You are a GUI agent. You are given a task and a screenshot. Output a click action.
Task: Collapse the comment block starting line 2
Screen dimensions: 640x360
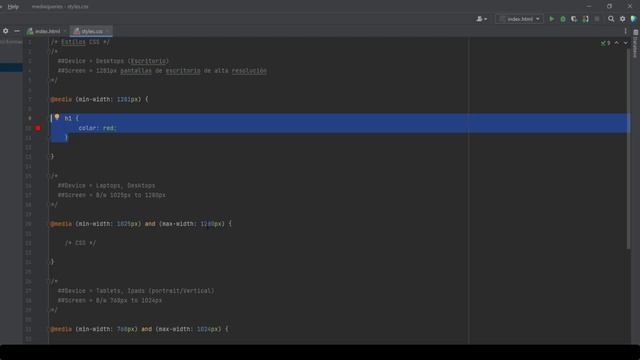[x=50, y=51]
